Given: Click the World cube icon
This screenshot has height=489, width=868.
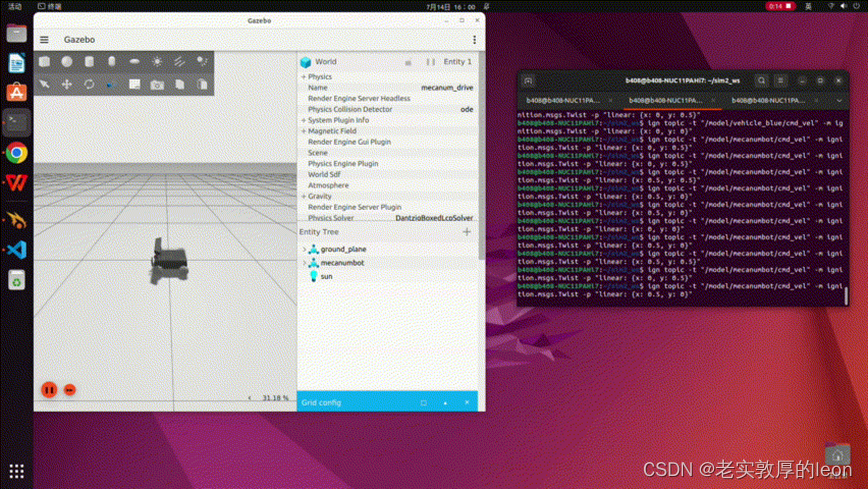Looking at the screenshot, I should pos(306,62).
